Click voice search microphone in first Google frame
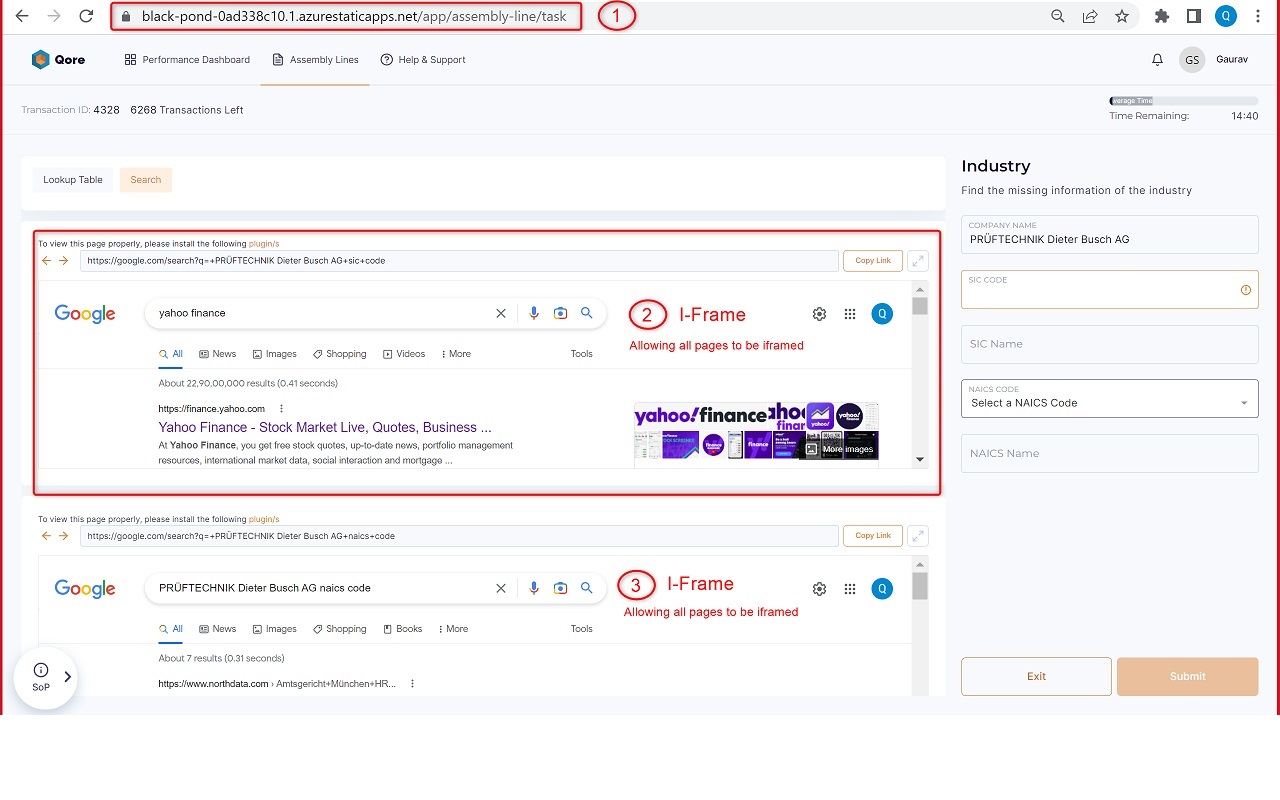This screenshot has height=800, width=1280. 534,313
